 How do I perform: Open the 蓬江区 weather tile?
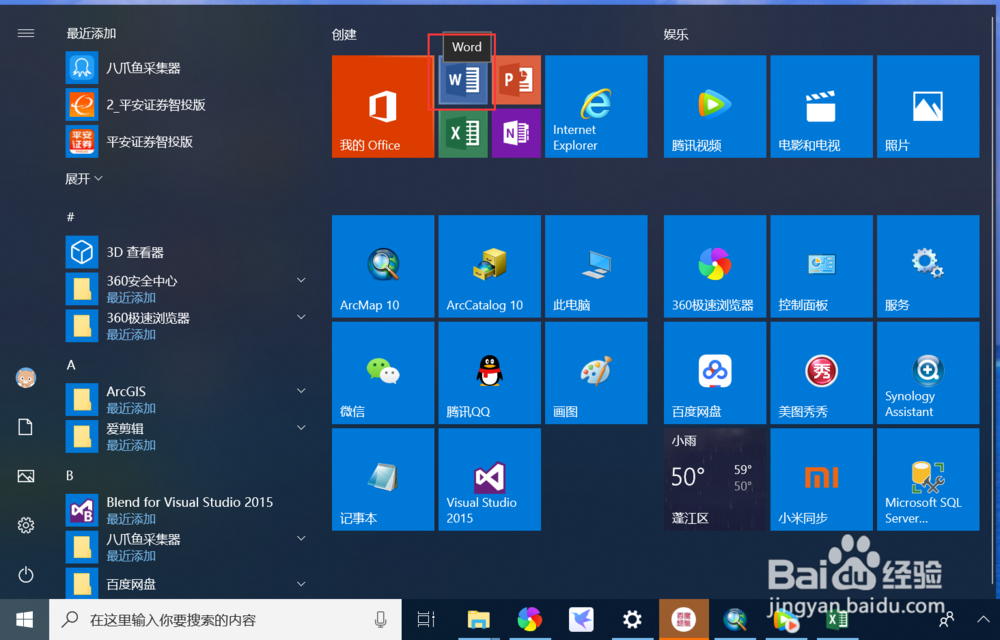pos(715,479)
